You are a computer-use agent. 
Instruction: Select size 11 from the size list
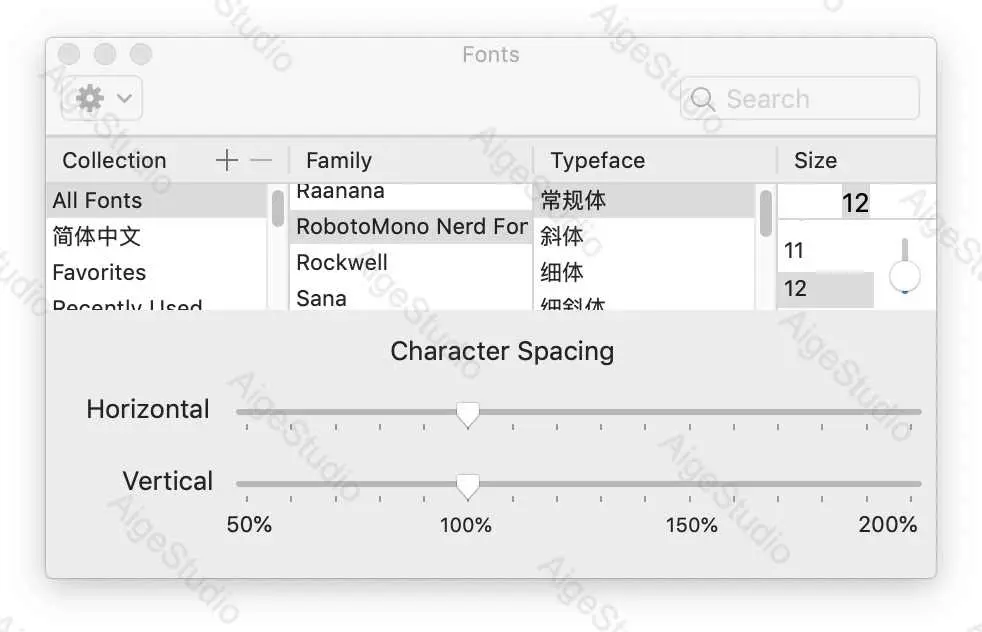click(795, 251)
